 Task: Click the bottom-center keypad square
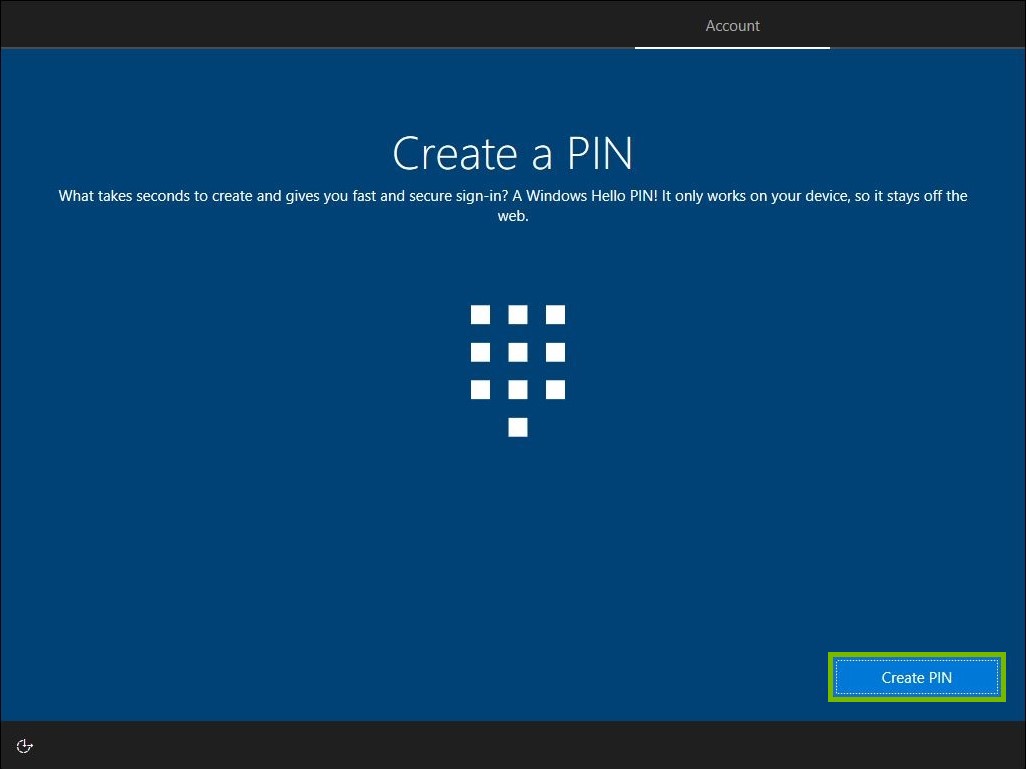(517, 389)
